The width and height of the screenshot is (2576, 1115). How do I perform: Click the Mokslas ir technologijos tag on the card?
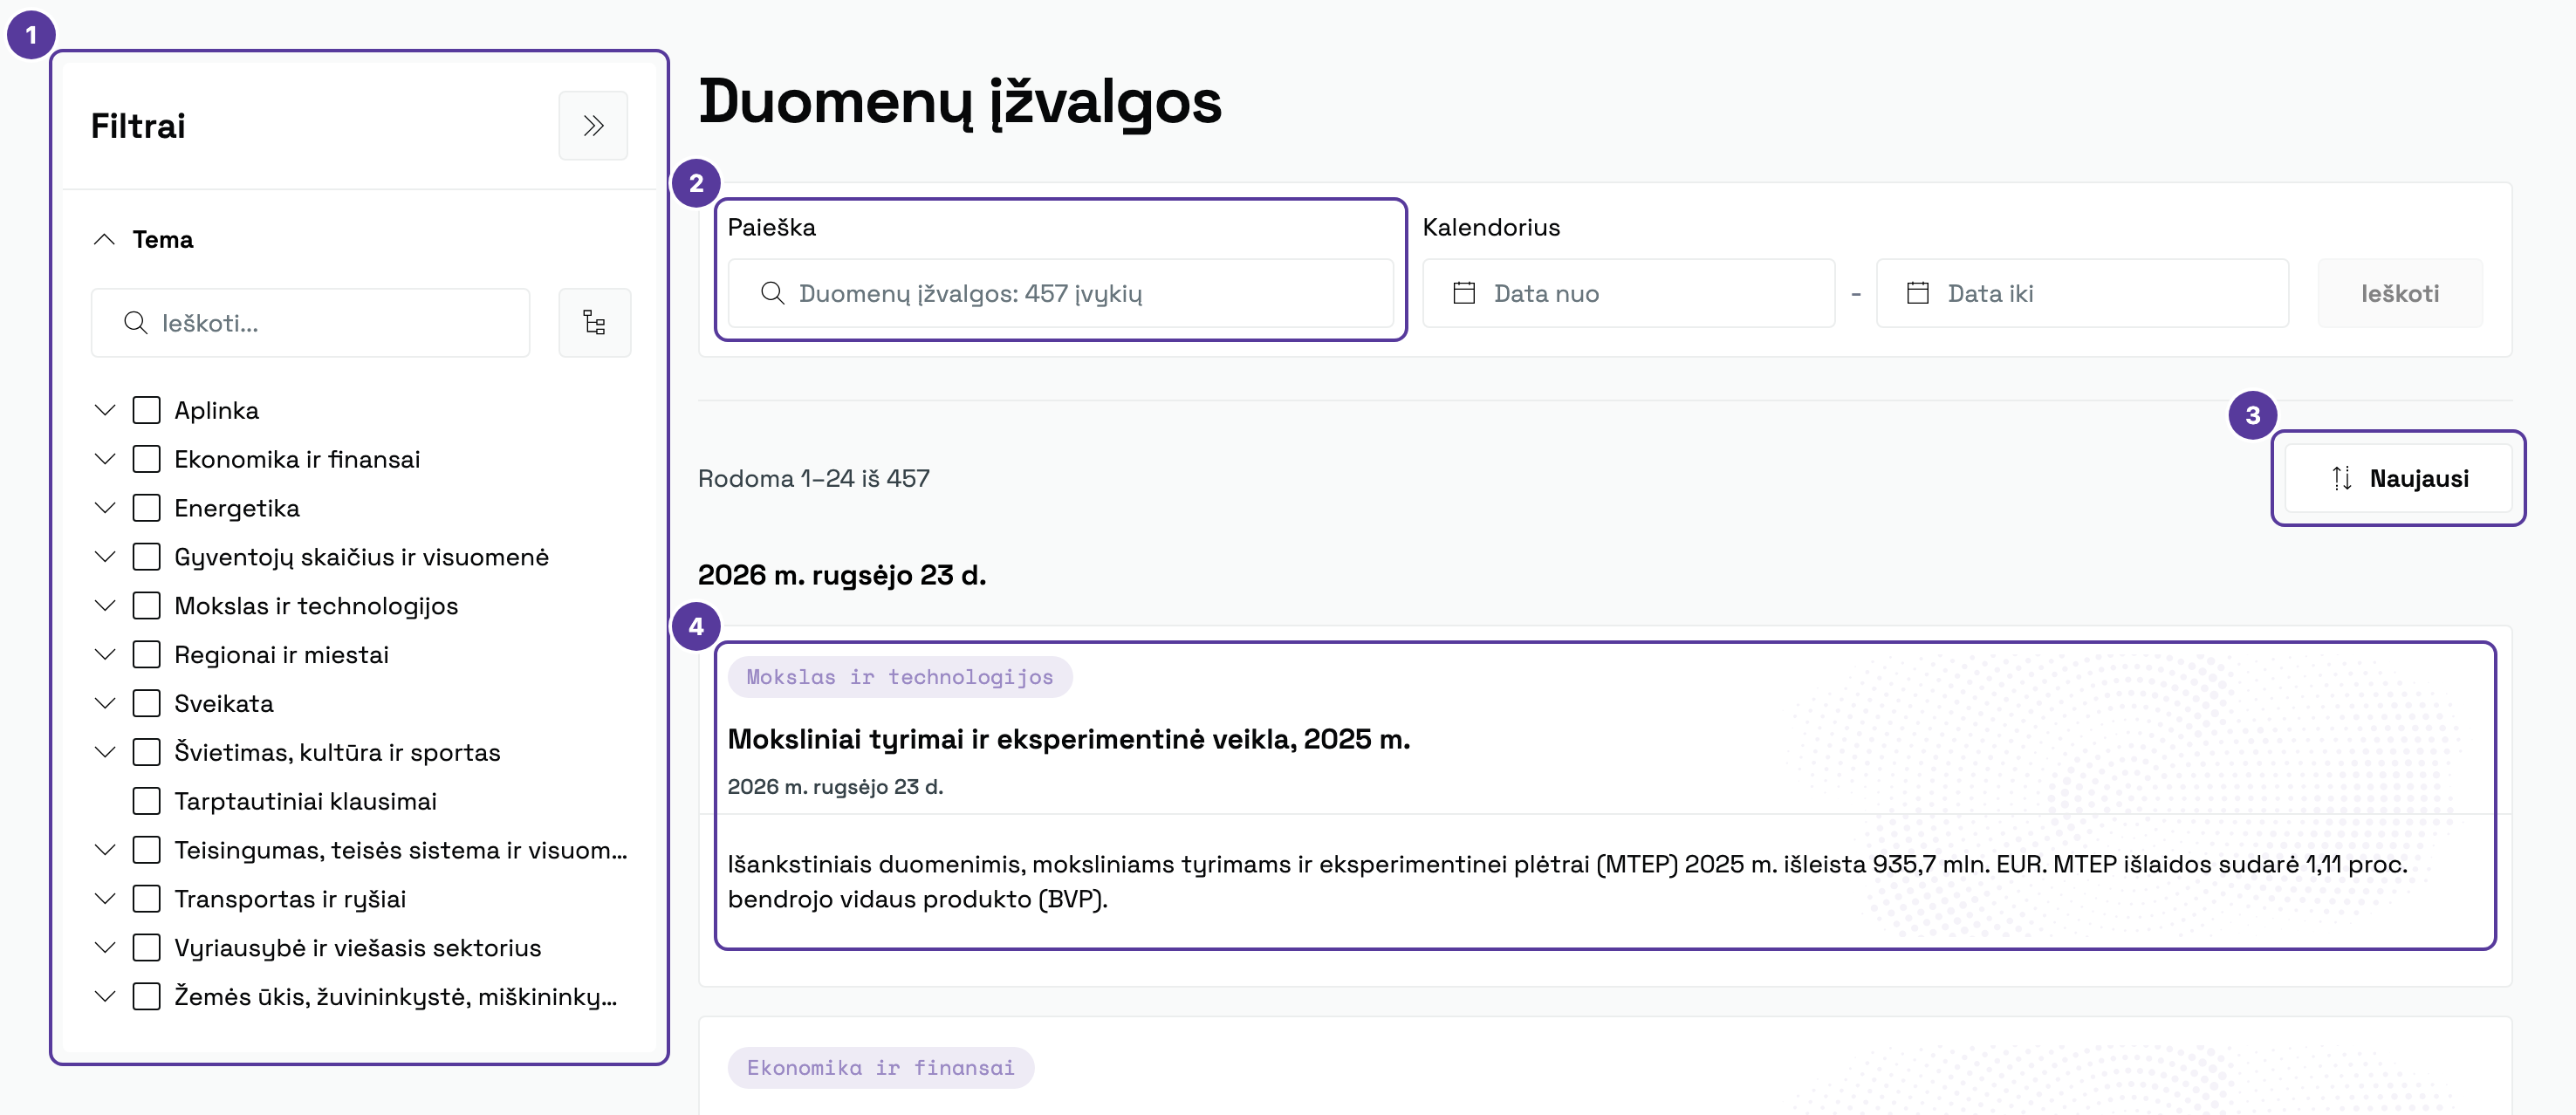[900, 677]
